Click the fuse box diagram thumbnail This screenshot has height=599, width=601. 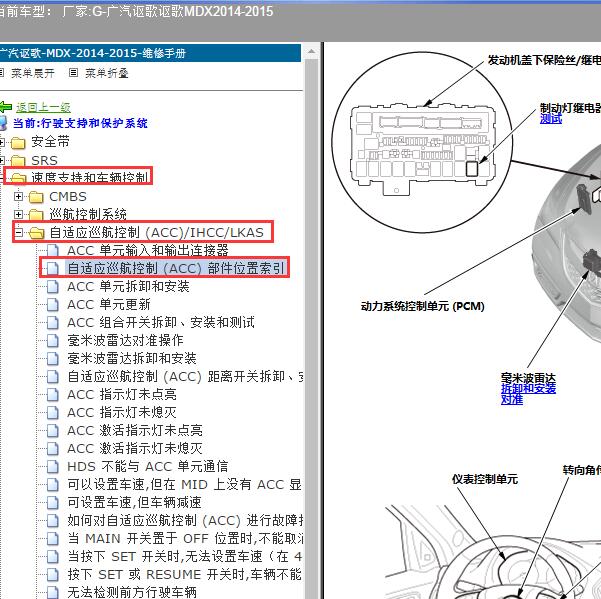(x=423, y=149)
